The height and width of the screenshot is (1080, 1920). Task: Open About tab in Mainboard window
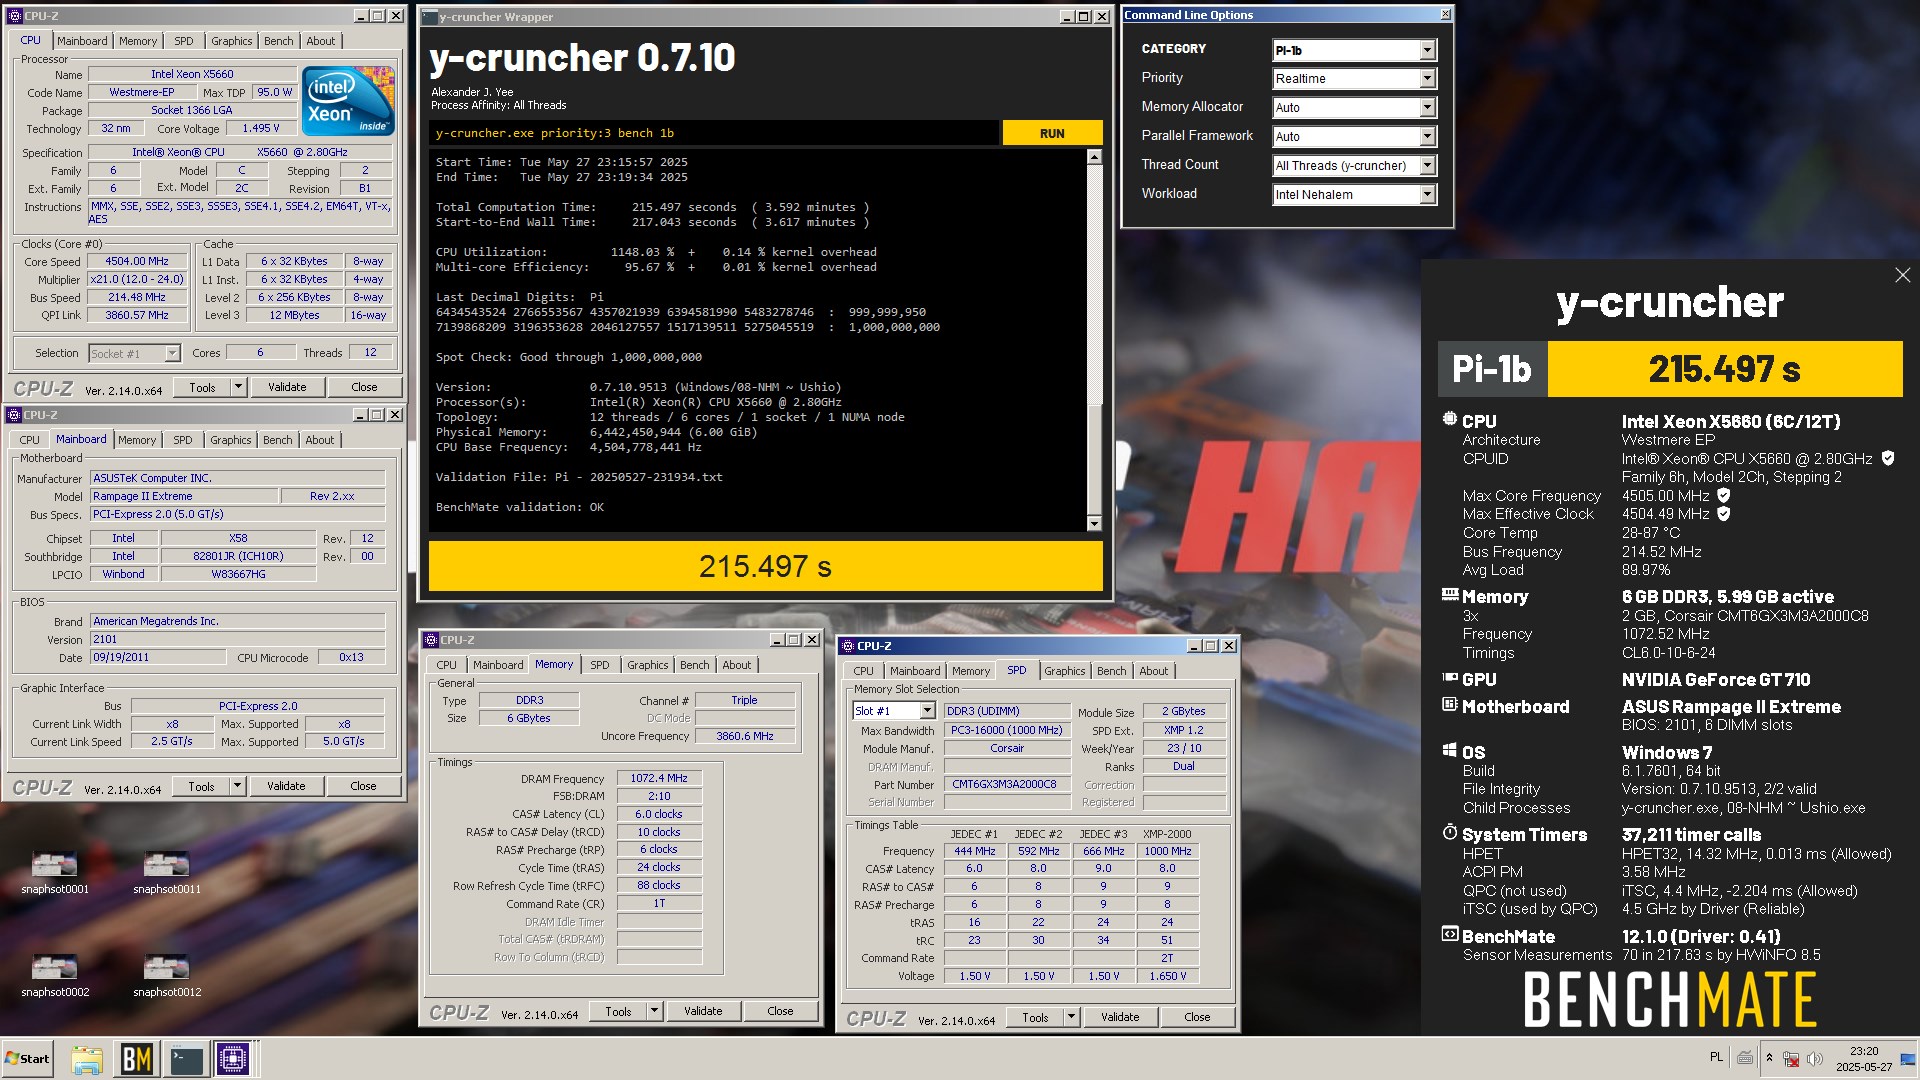click(x=320, y=440)
